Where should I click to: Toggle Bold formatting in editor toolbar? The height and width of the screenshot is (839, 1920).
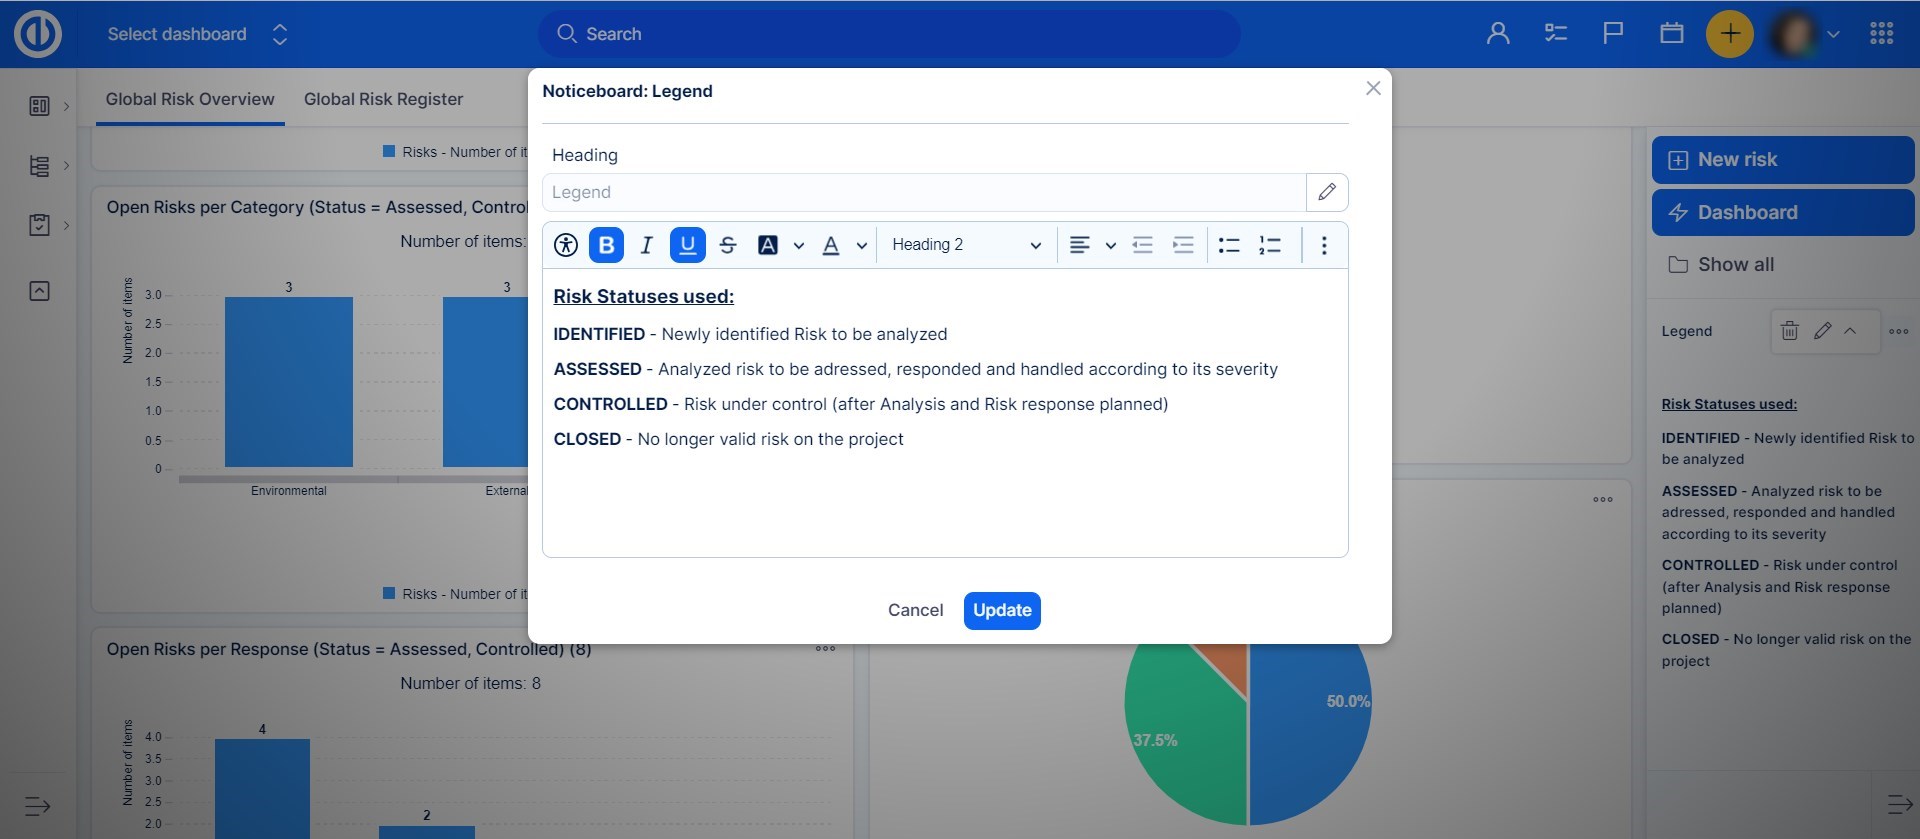[x=606, y=245]
